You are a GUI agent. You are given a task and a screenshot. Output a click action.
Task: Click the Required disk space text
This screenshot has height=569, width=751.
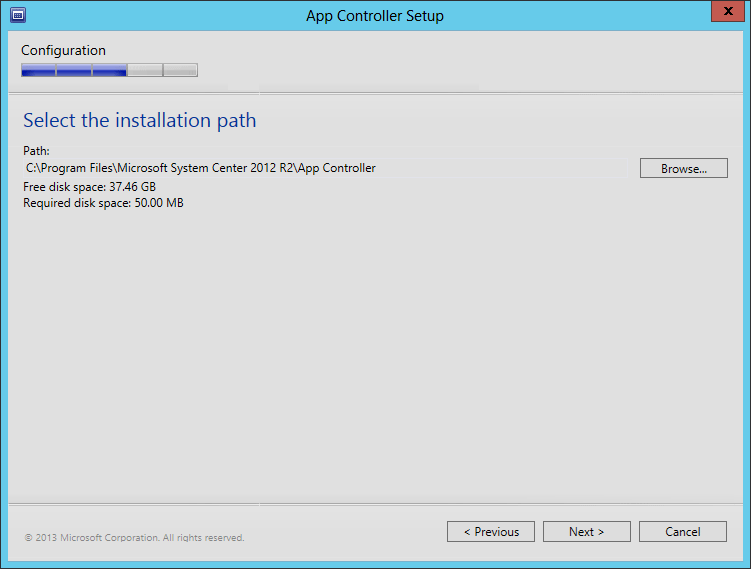point(103,203)
